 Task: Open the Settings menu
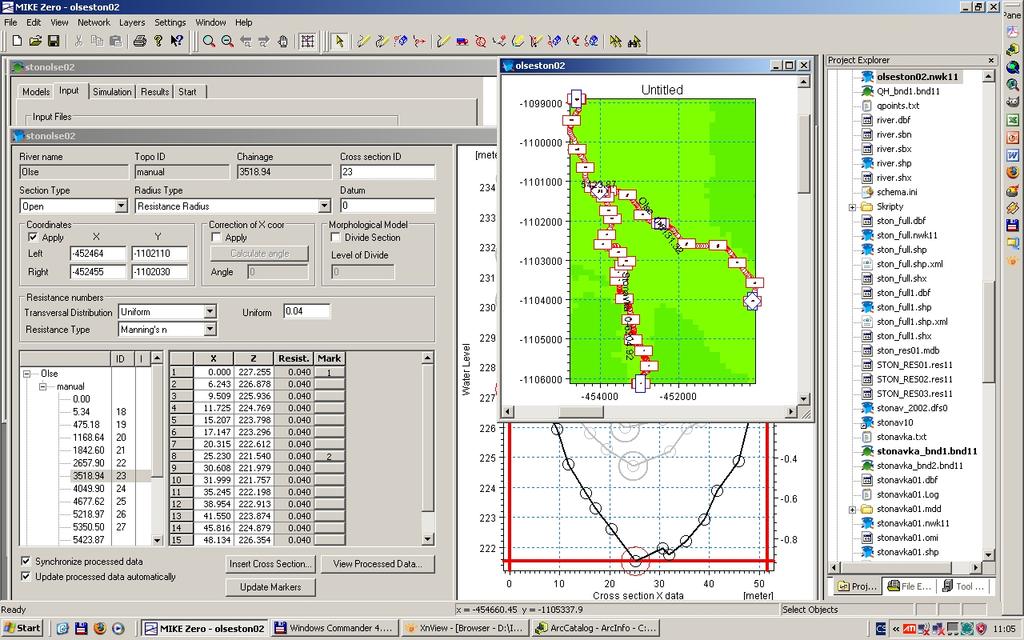tap(170, 22)
